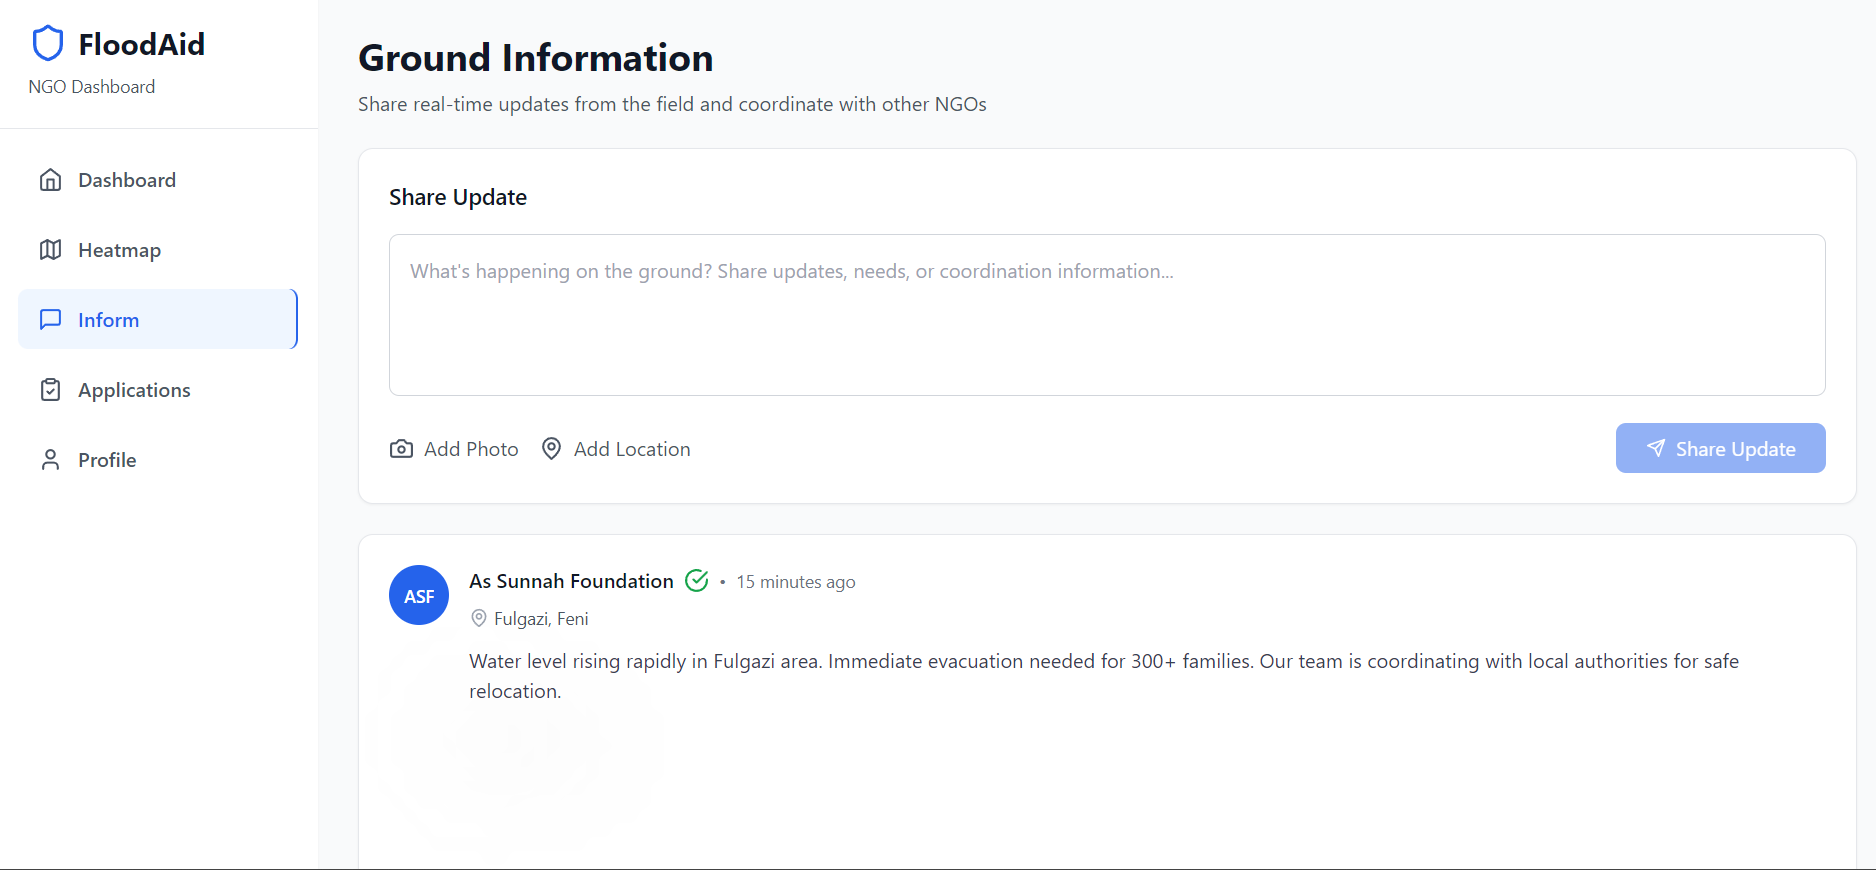This screenshot has width=1876, height=870.
Task: Click the Heatmap map icon
Action: click(50, 250)
